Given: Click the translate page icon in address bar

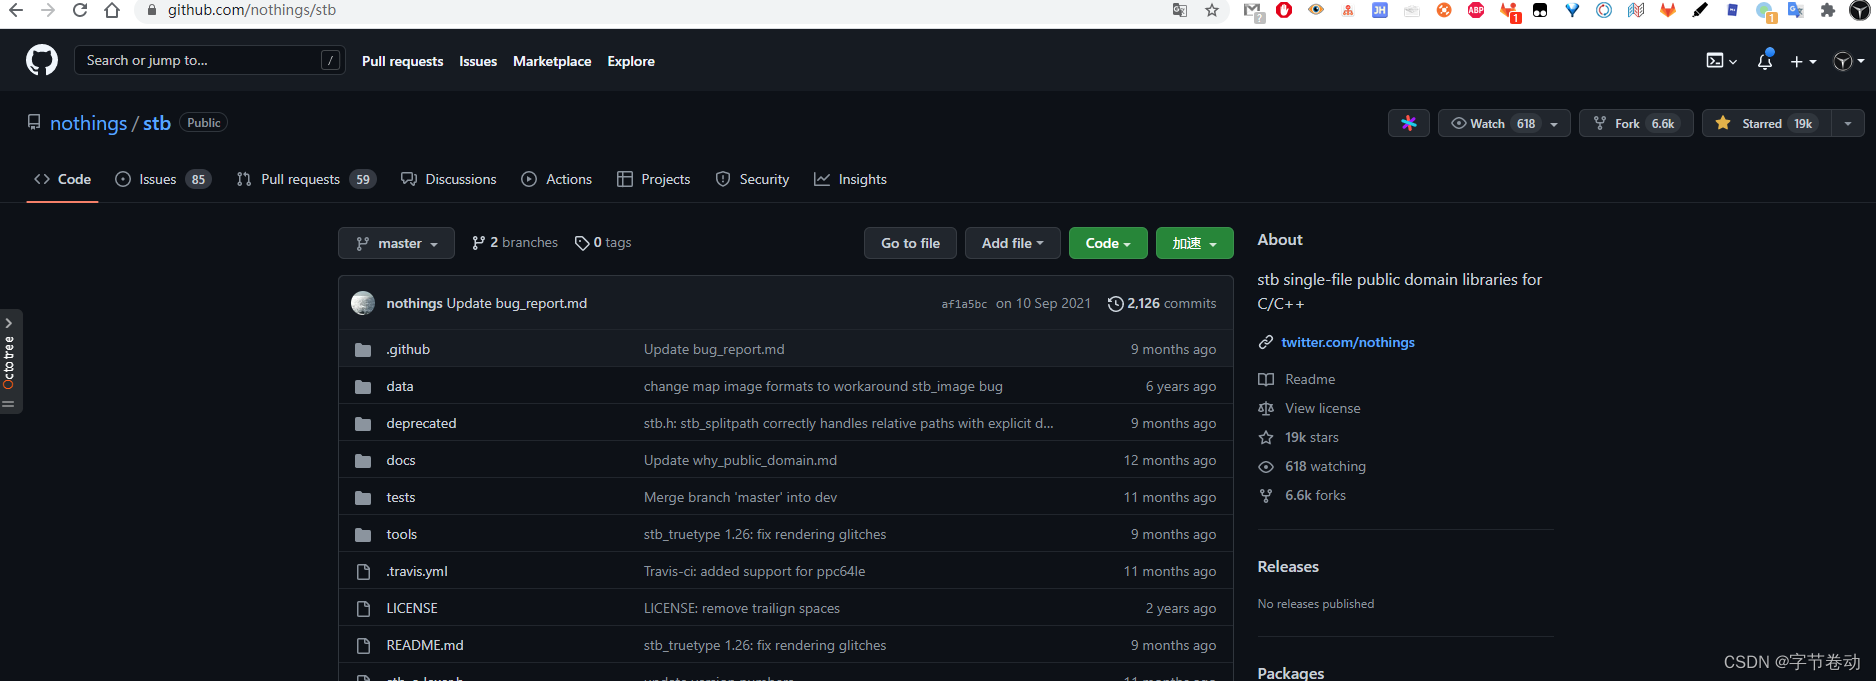Looking at the screenshot, I should tap(1180, 10).
